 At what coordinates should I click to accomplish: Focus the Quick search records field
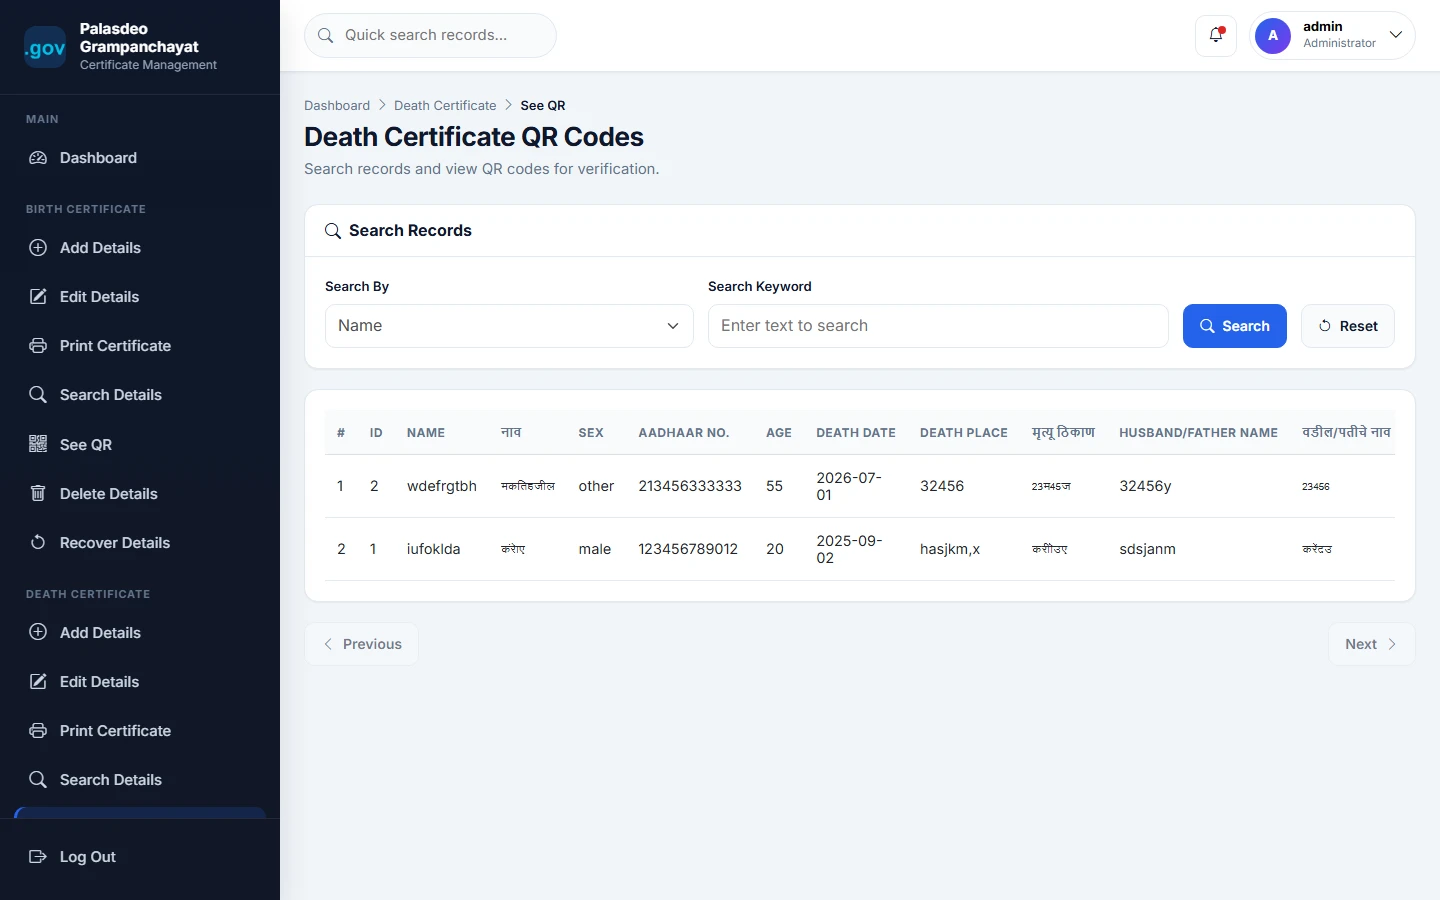430,36
